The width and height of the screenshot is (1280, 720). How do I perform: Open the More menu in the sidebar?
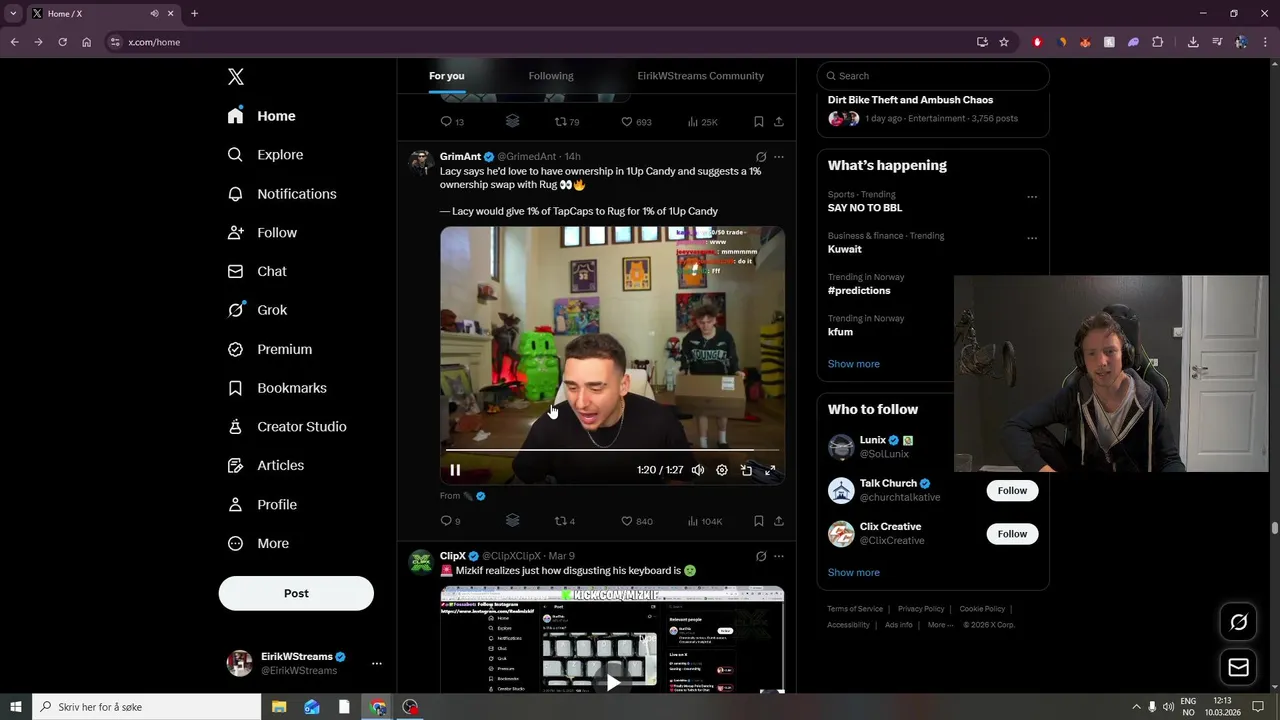259,544
